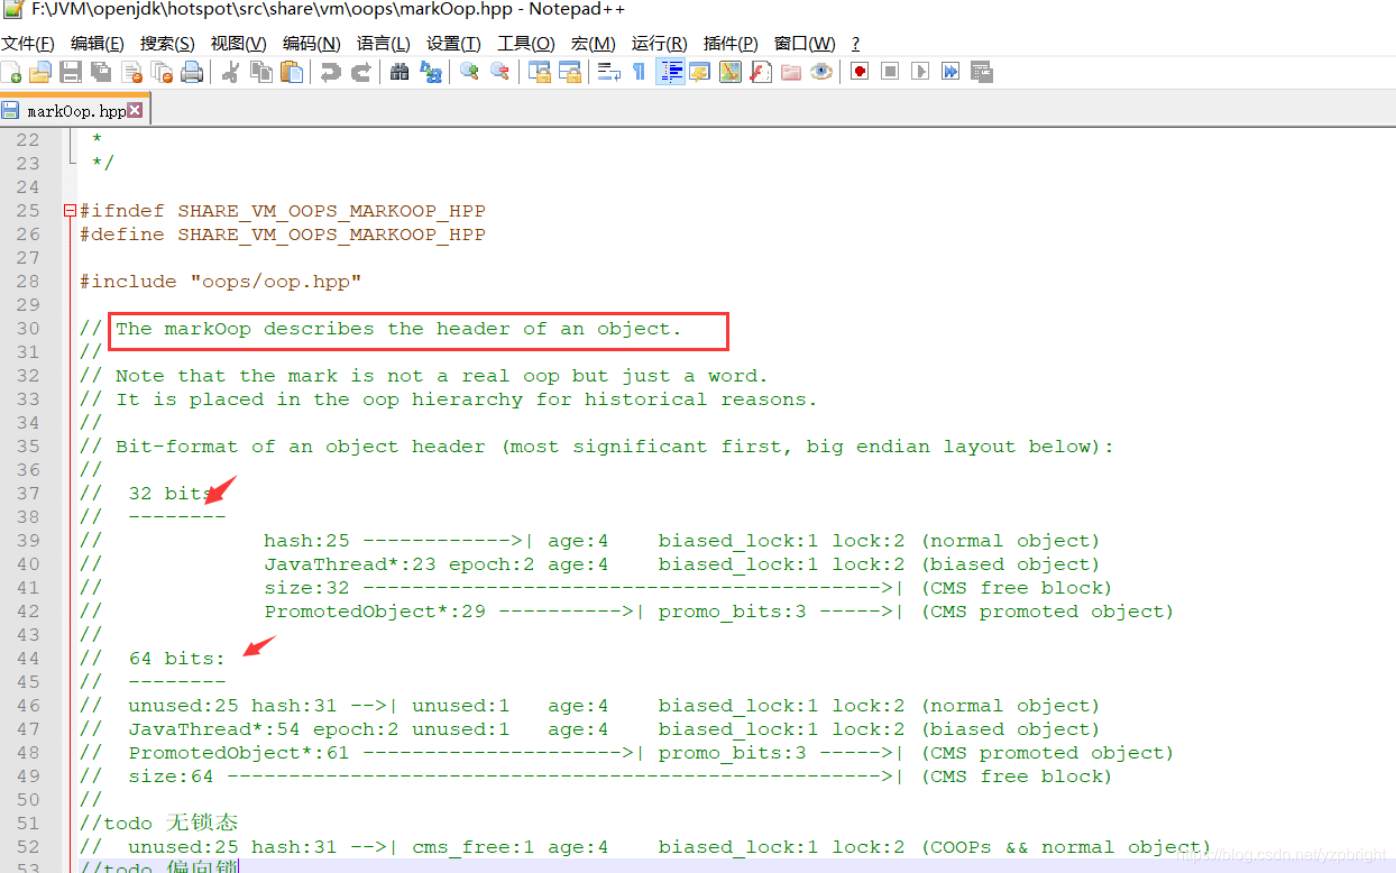
Task: Open the ? help menu
Action: [x=855, y=43]
